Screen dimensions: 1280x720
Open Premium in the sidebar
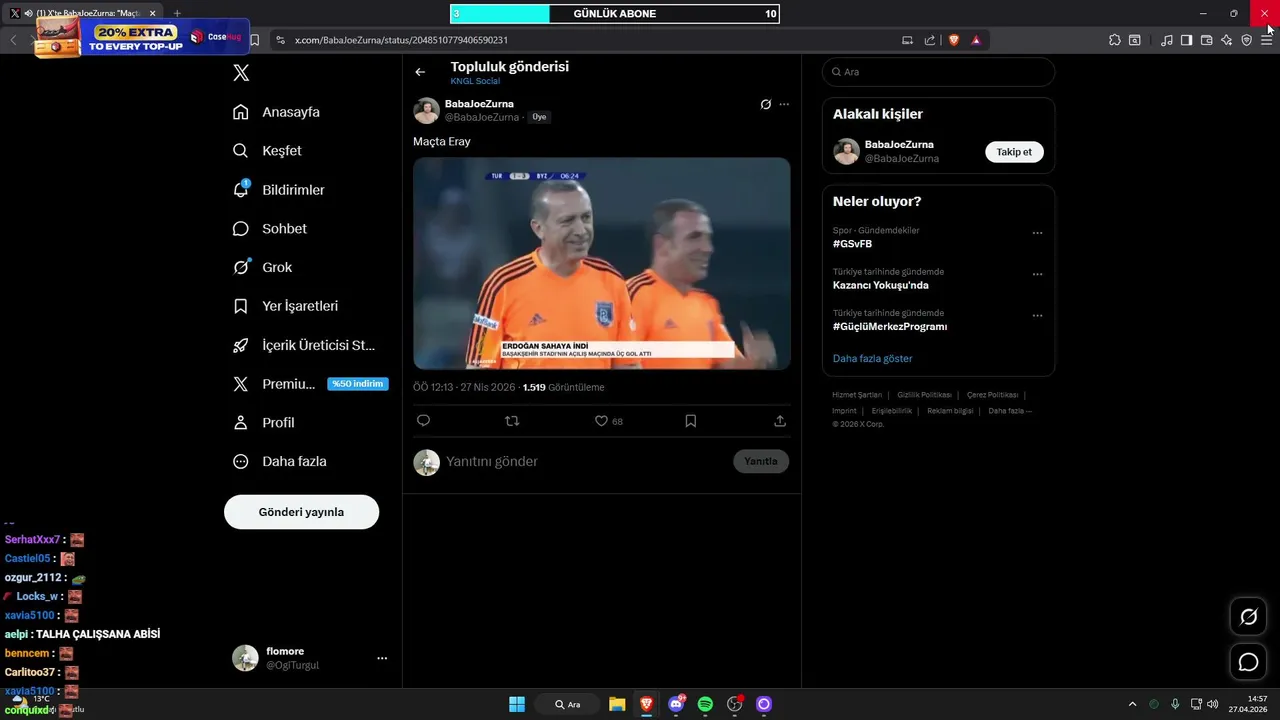(x=310, y=384)
